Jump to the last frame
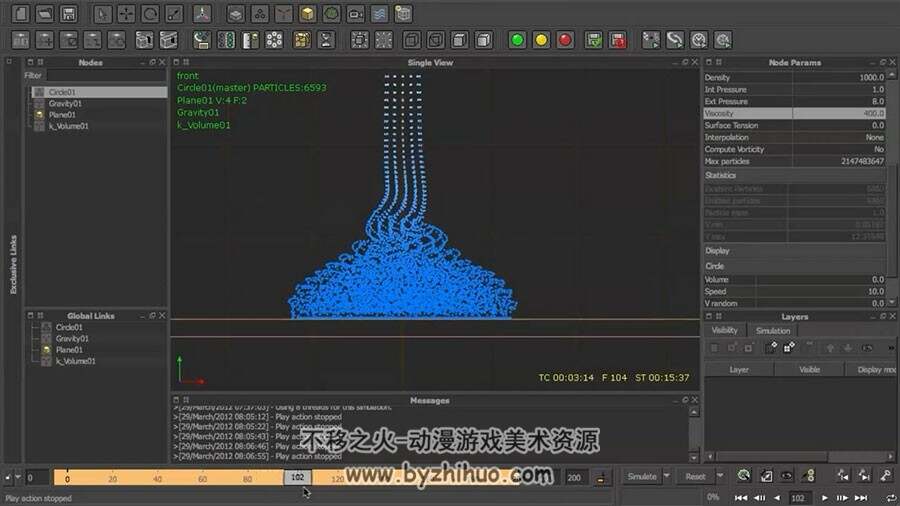 [861, 498]
